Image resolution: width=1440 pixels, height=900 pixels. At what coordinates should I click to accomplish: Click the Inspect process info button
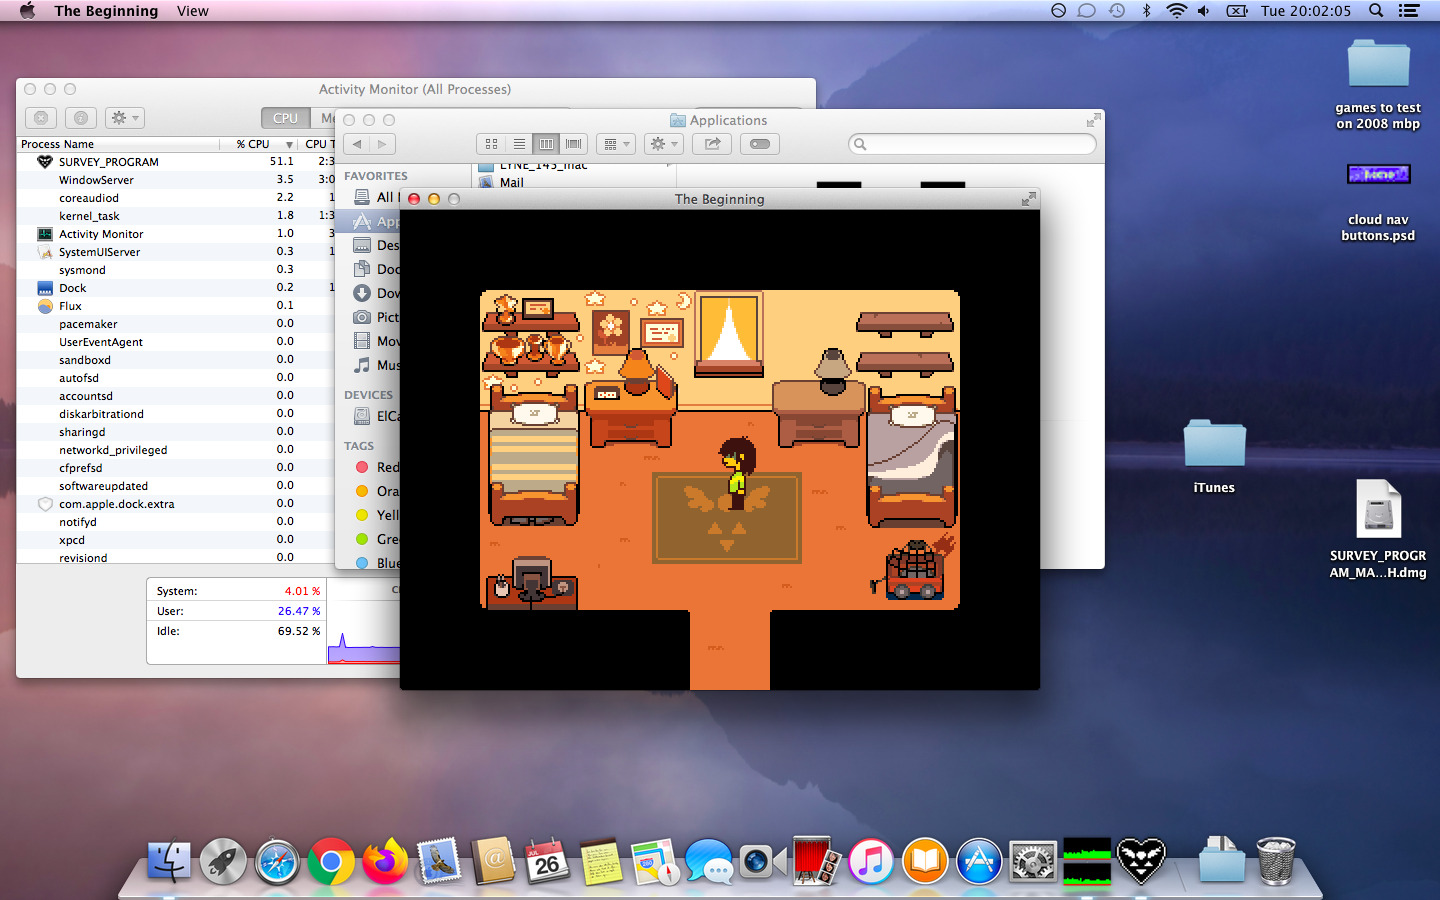pyautogui.click(x=81, y=118)
